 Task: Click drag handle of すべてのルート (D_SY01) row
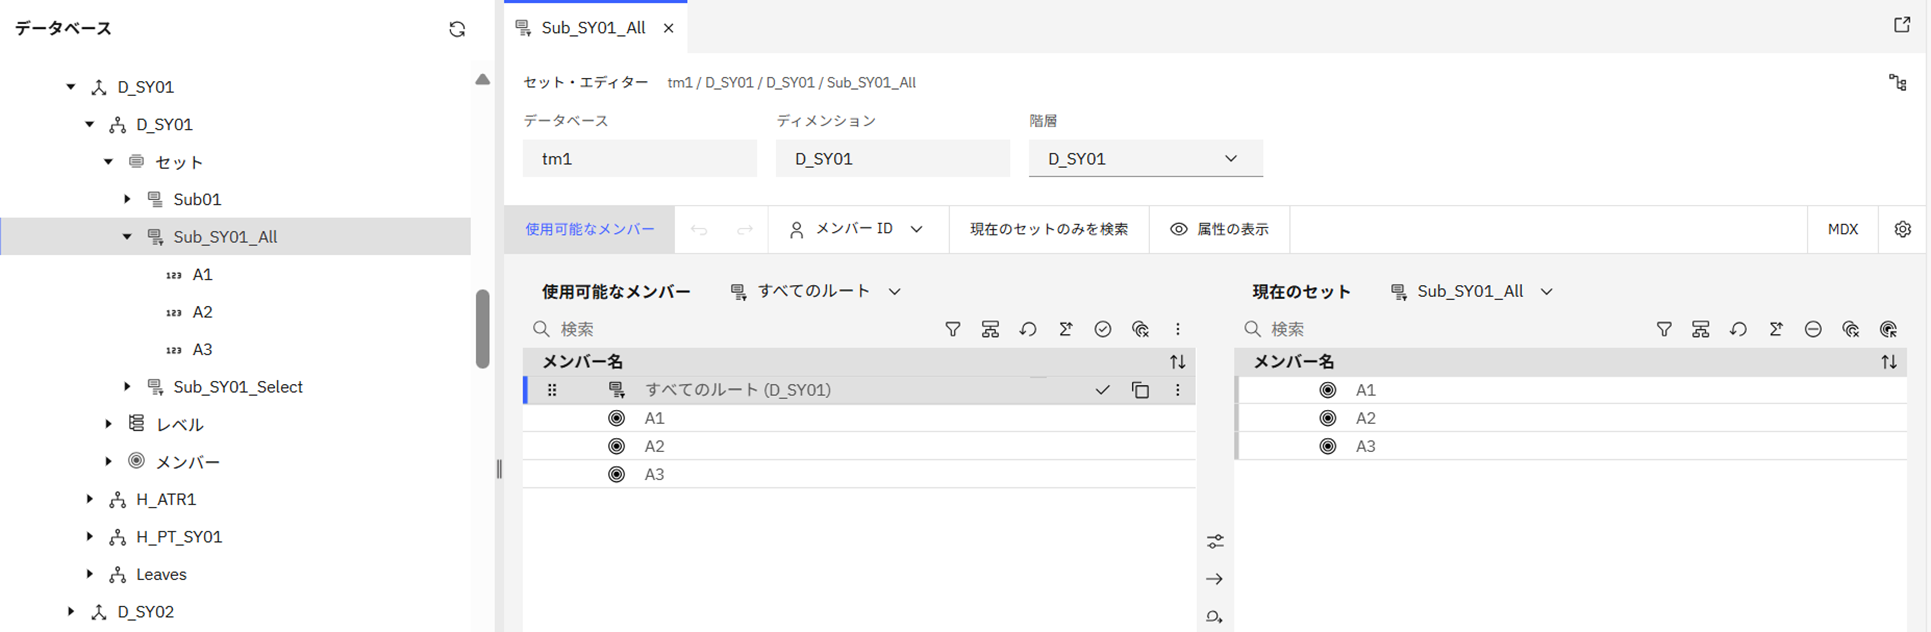click(x=552, y=390)
